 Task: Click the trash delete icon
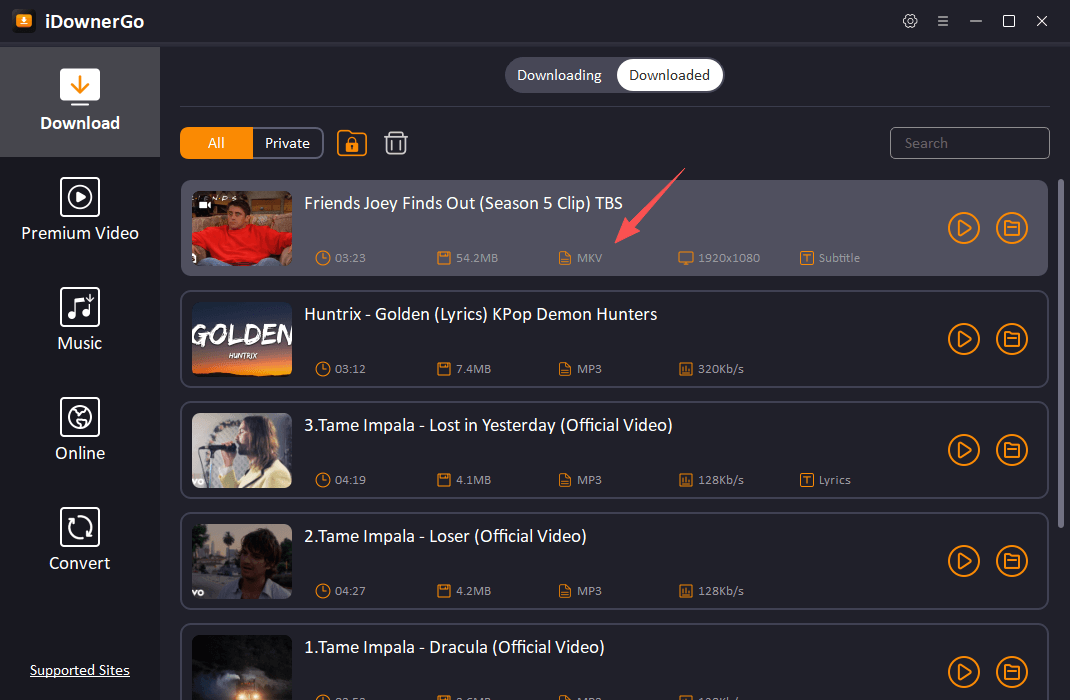point(396,143)
